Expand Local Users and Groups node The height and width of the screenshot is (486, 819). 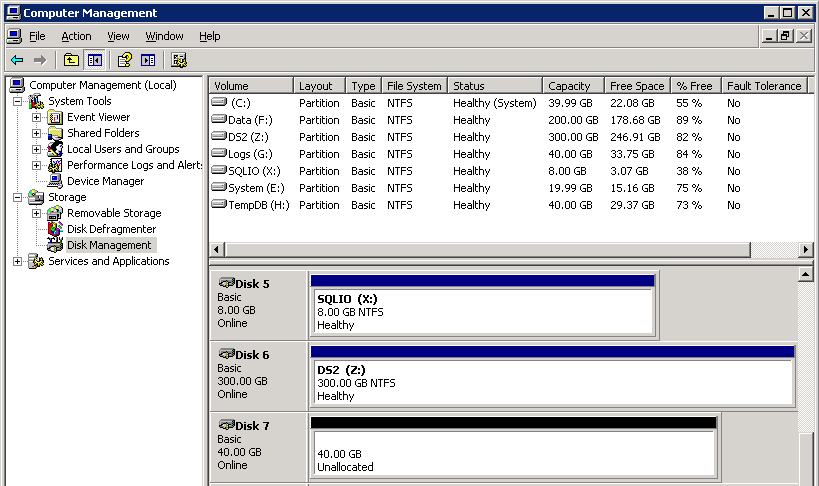37,149
